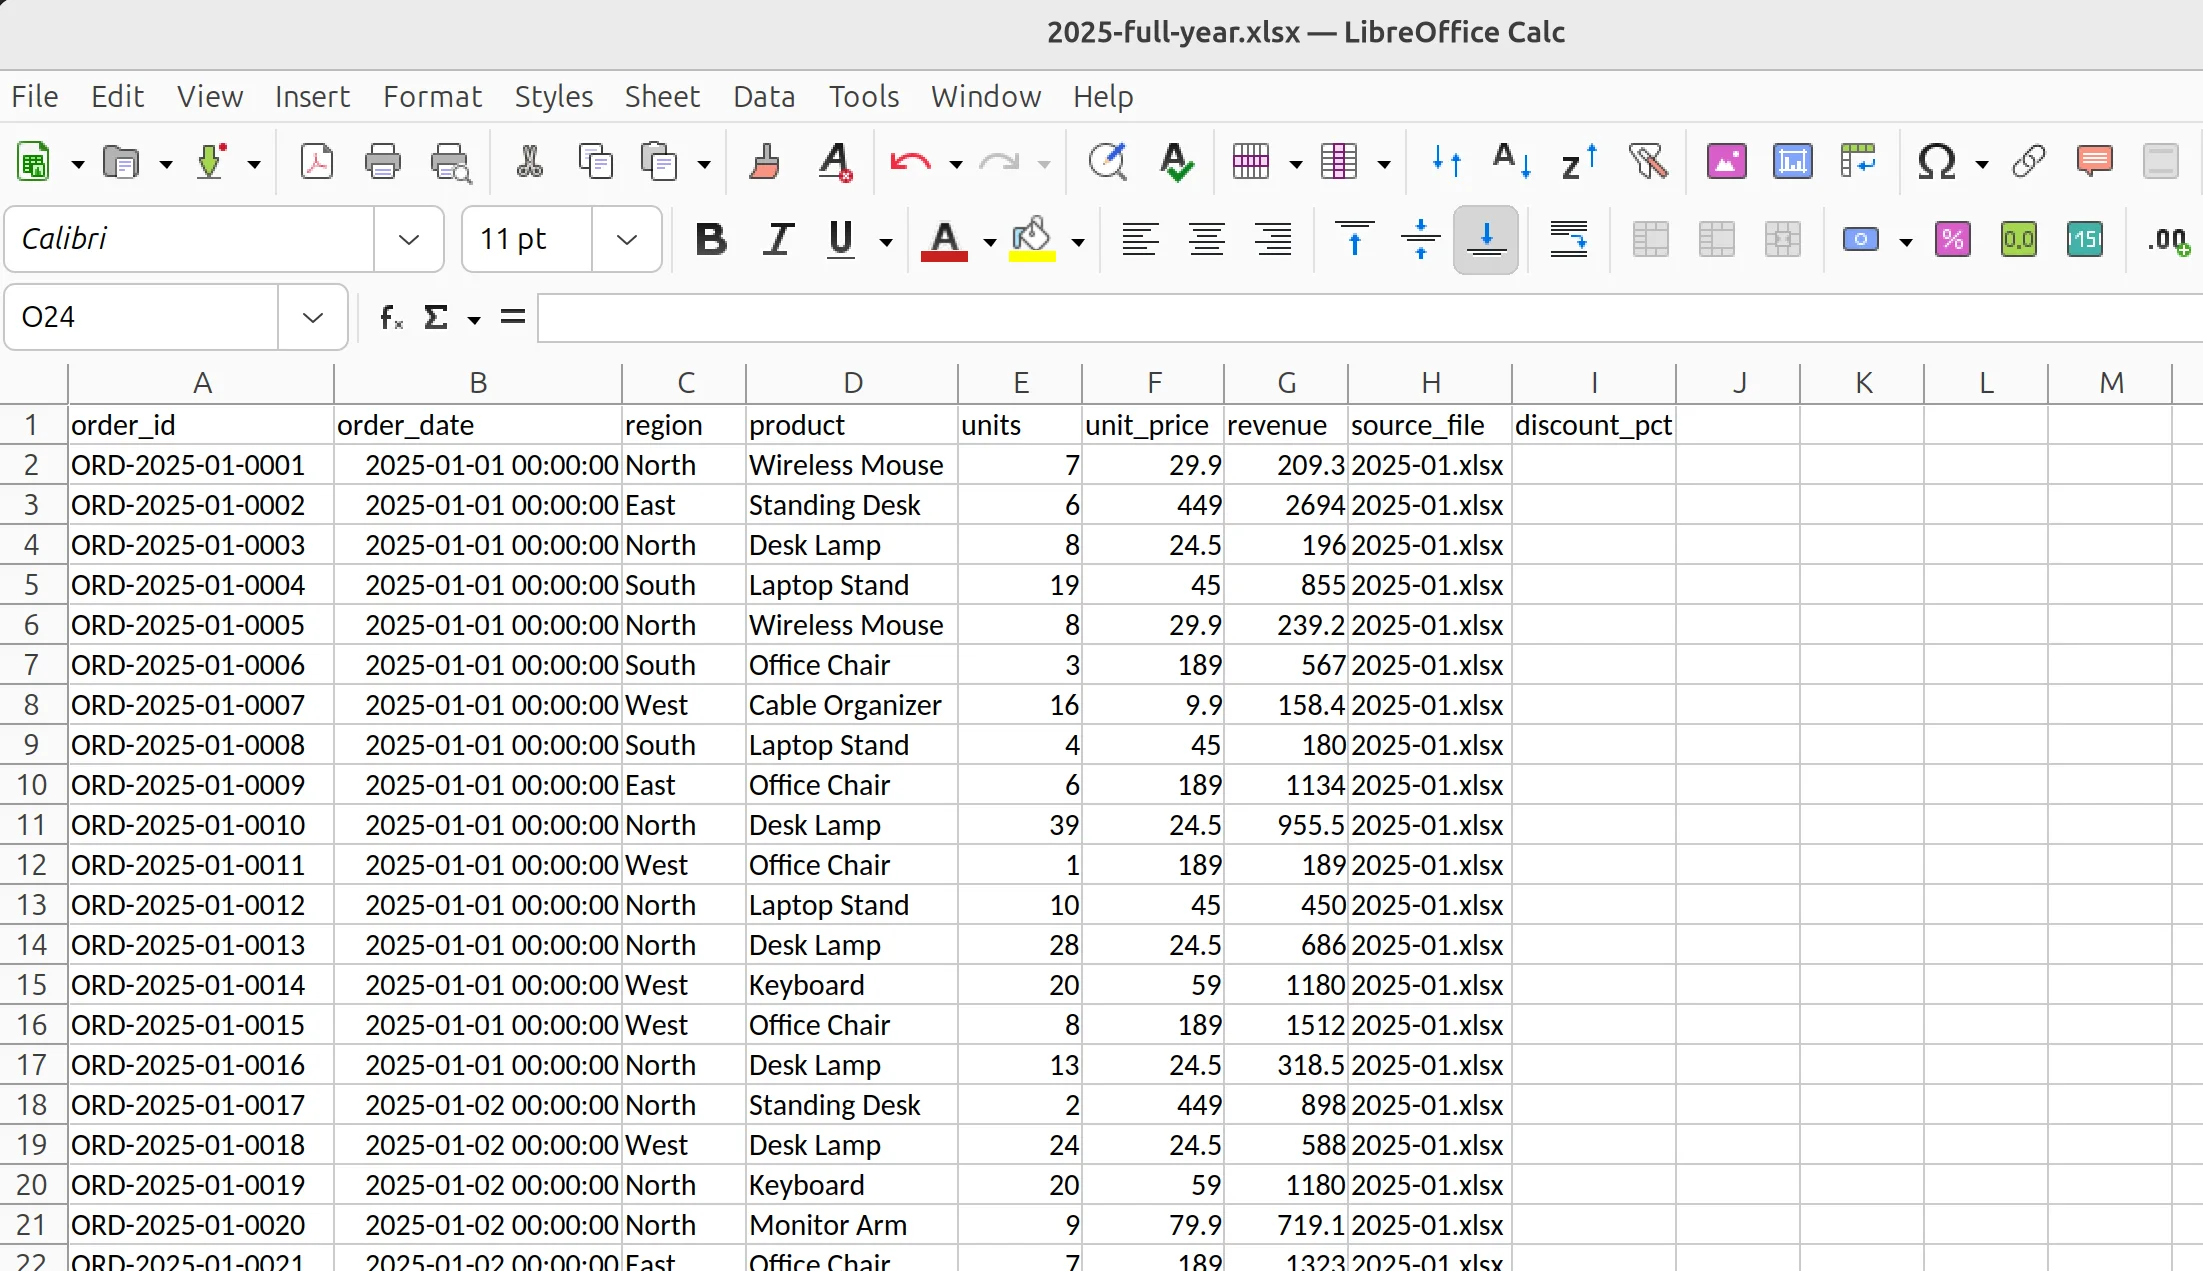Click the formula input line

tap(1368, 318)
